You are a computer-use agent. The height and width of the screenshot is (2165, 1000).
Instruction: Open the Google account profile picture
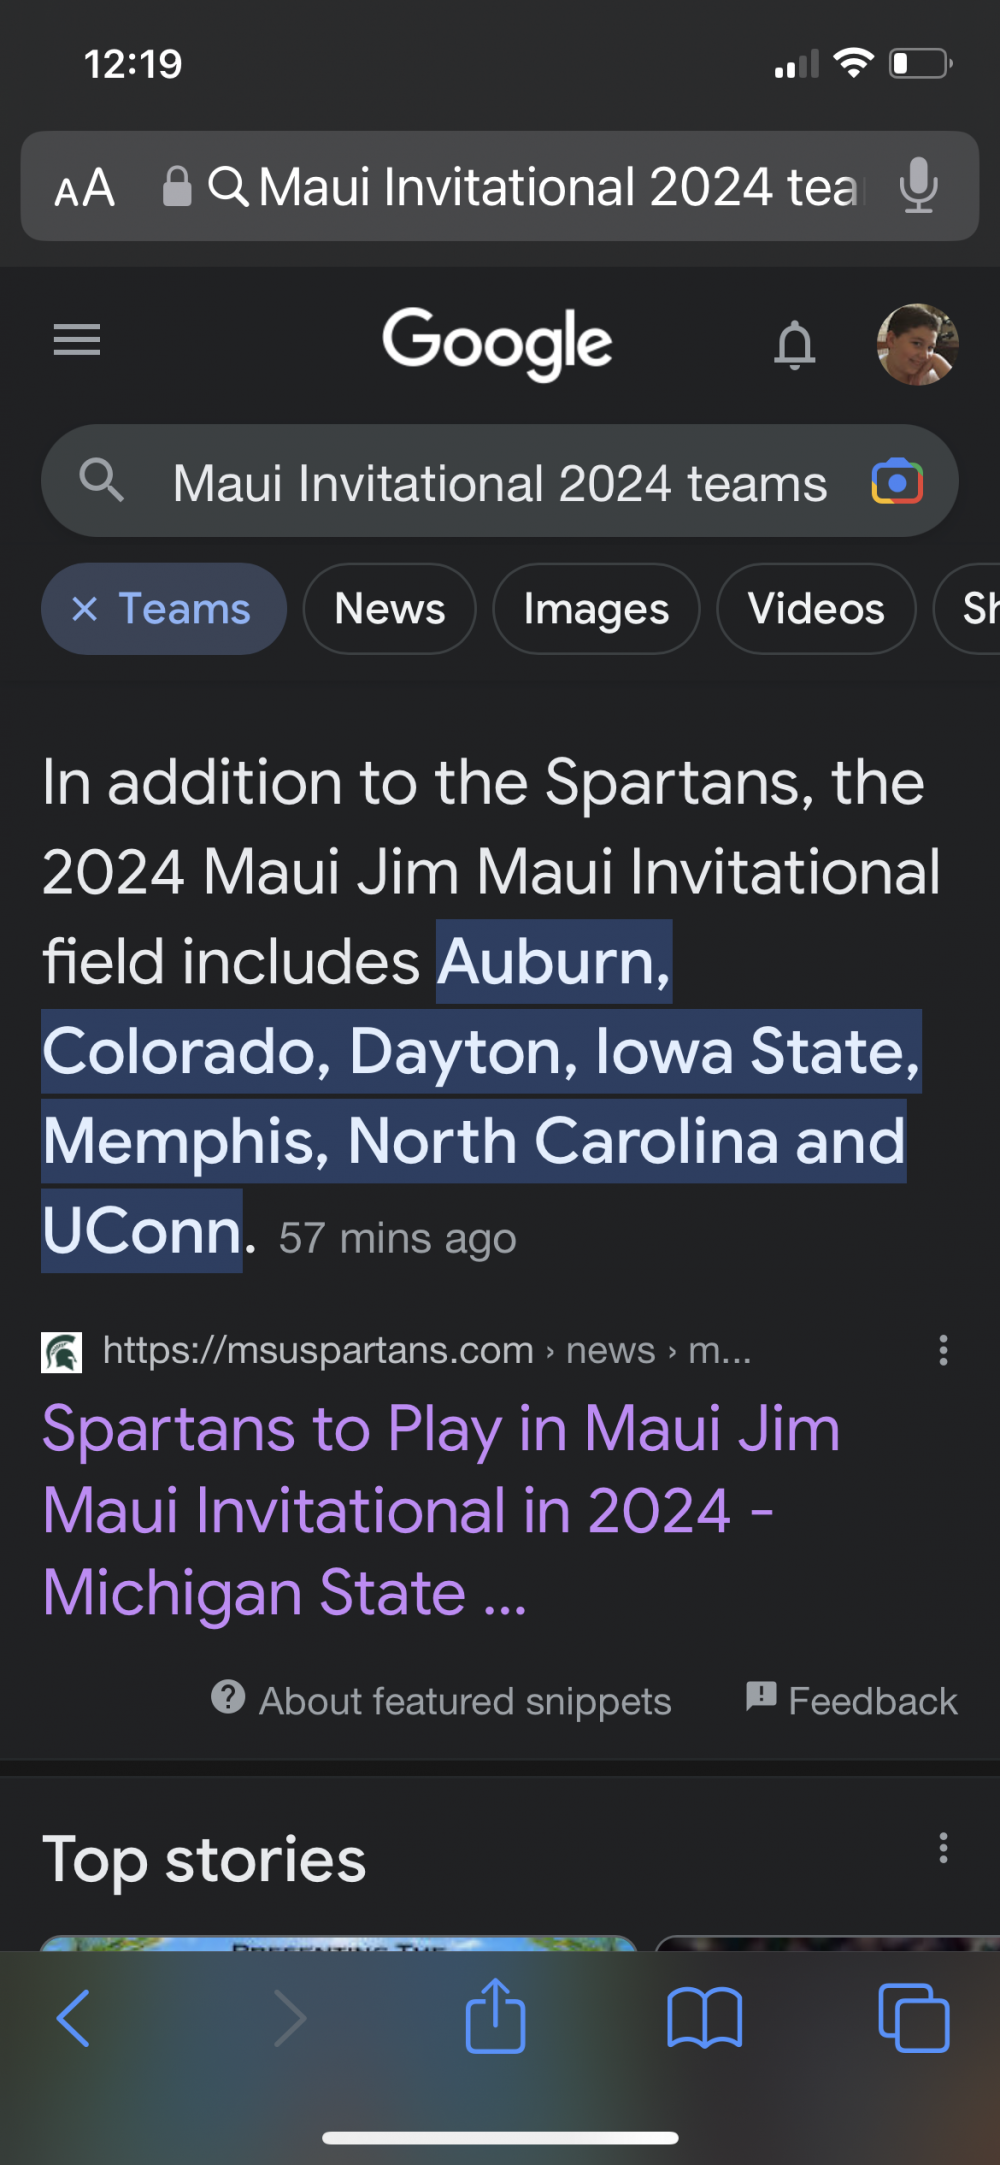click(917, 344)
